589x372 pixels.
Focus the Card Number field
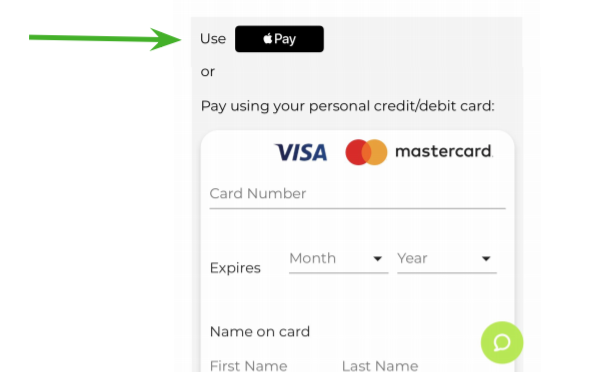click(358, 194)
